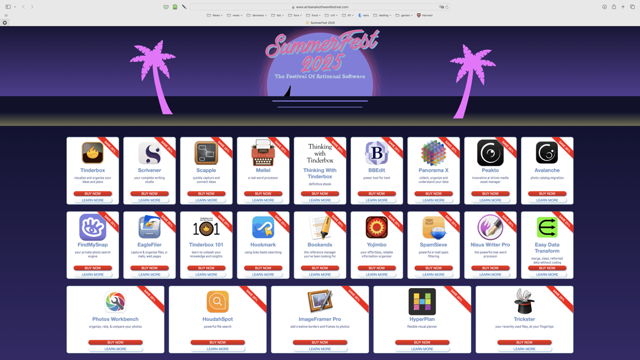
Task: Select the Trickster top hat icon
Action: click(x=524, y=301)
